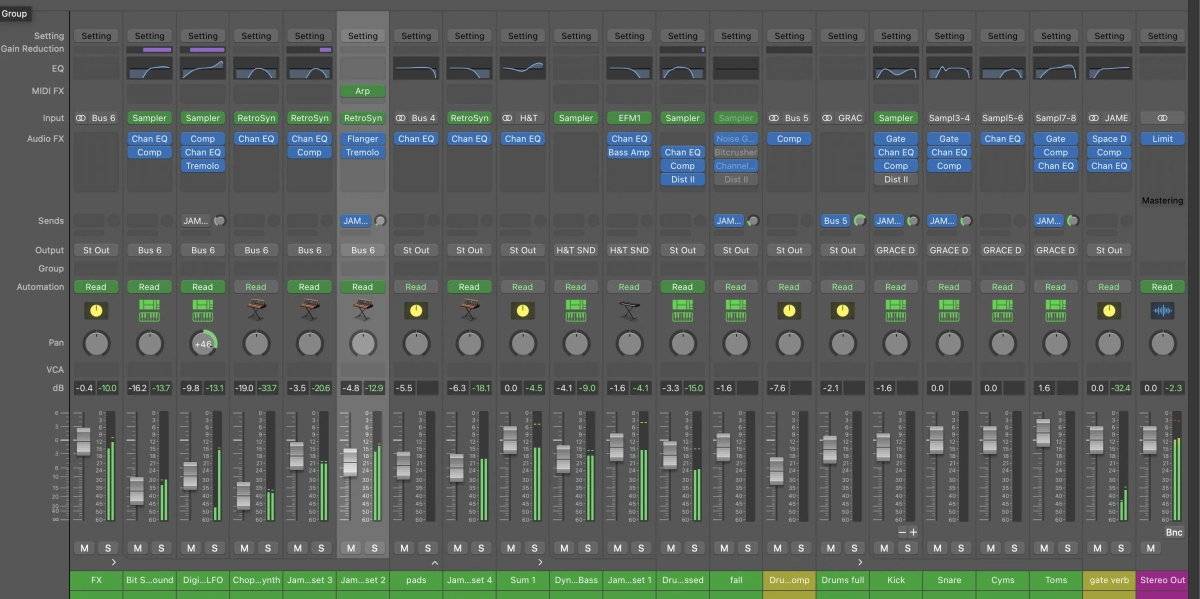This screenshot has width=1200, height=599.
Task: Click the Stereo Out volume fader
Action: pyautogui.click(x=1149, y=438)
